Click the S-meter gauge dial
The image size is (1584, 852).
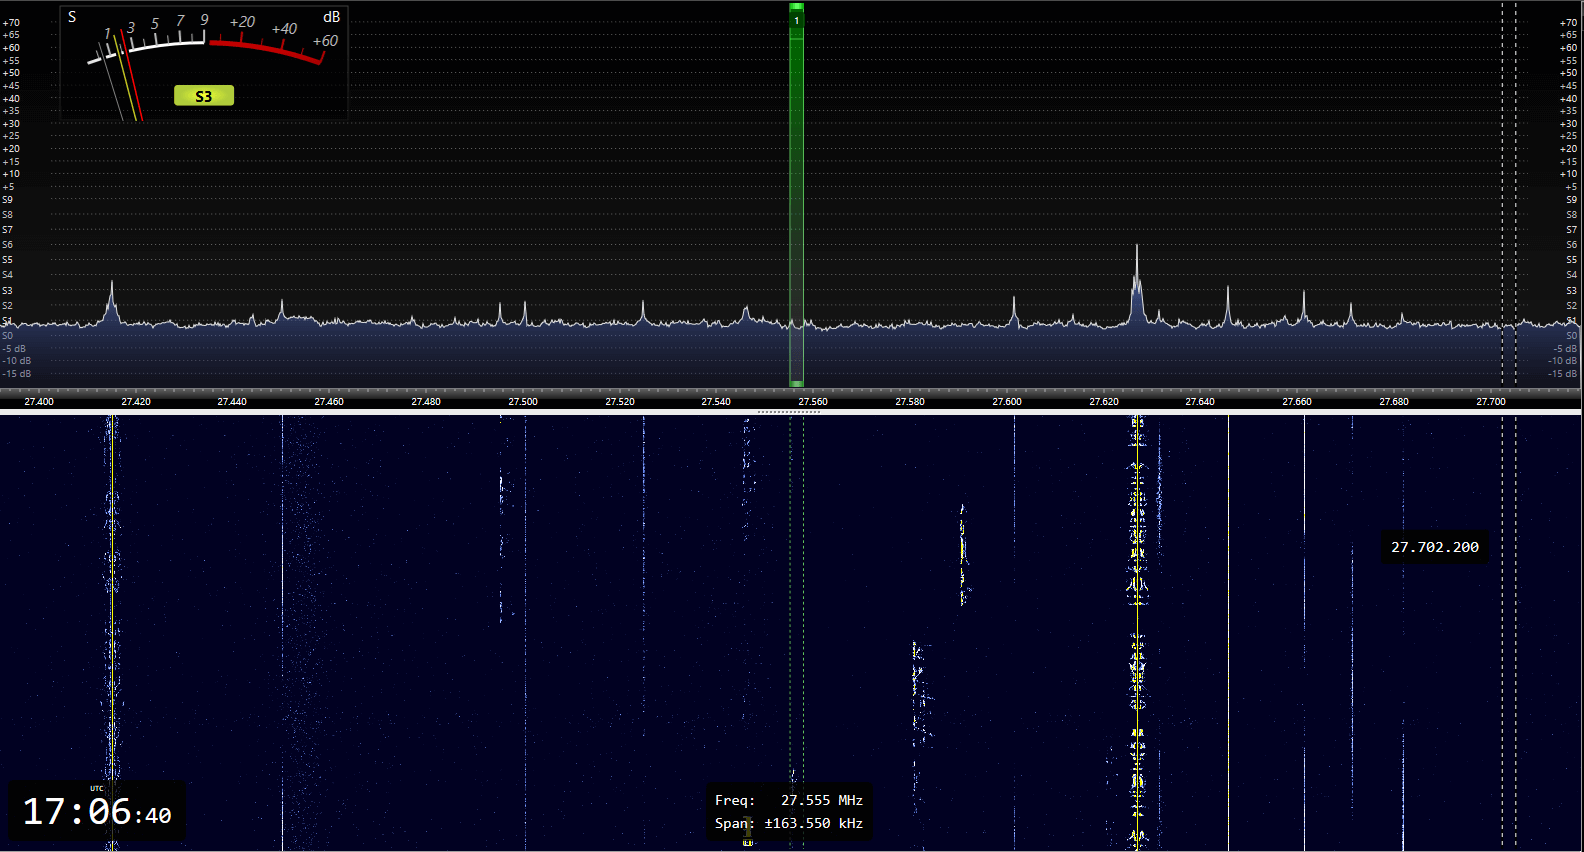click(204, 62)
